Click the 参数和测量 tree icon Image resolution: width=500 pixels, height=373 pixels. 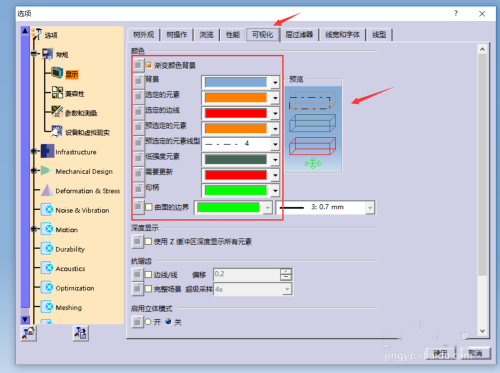(x=57, y=112)
